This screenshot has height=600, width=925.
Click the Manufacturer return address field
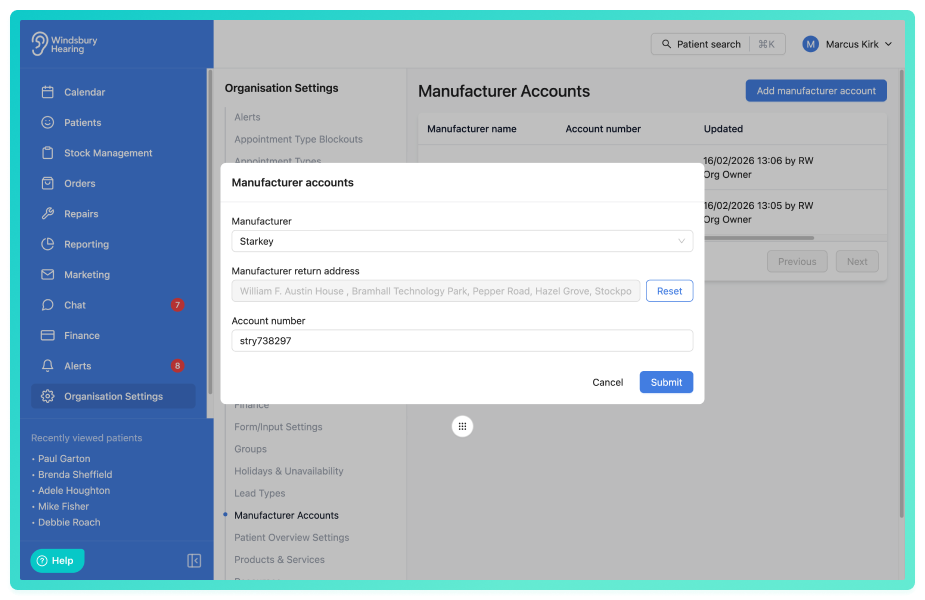(x=435, y=291)
